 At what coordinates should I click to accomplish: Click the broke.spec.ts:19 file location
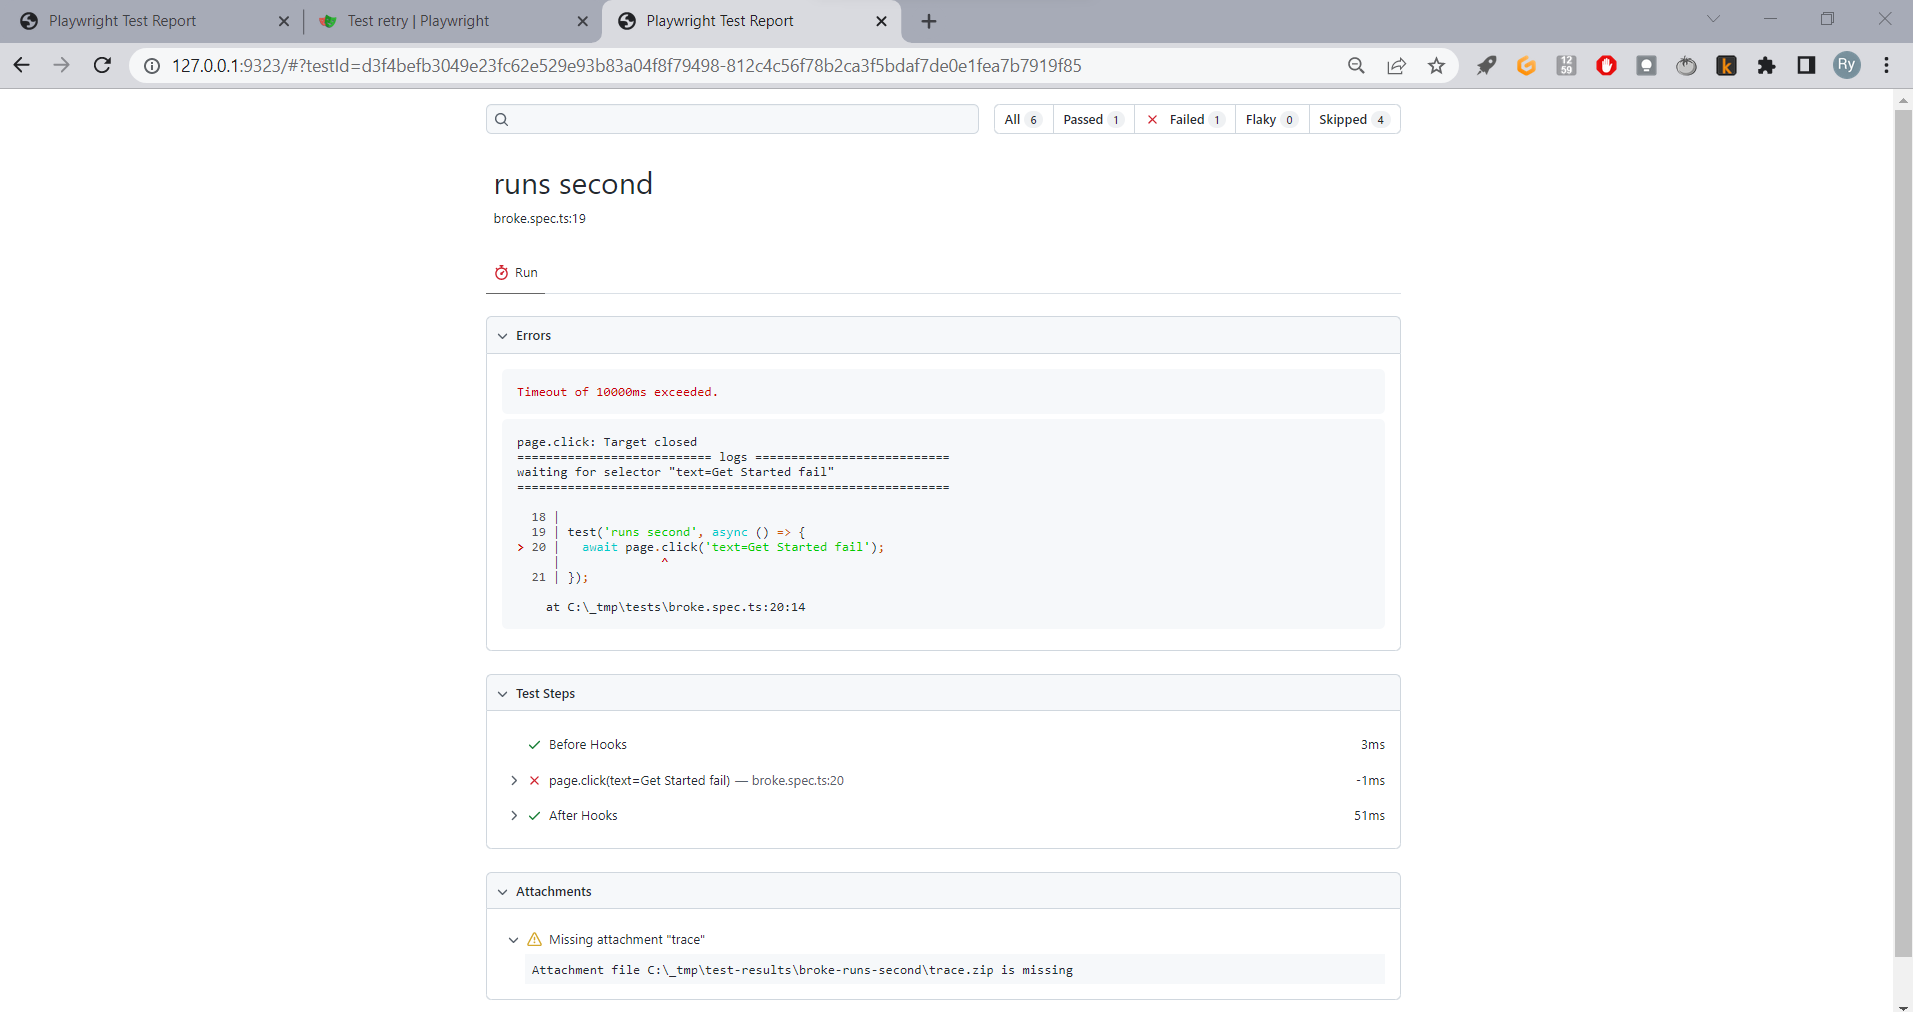pyautogui.click(x=540, y=219)
